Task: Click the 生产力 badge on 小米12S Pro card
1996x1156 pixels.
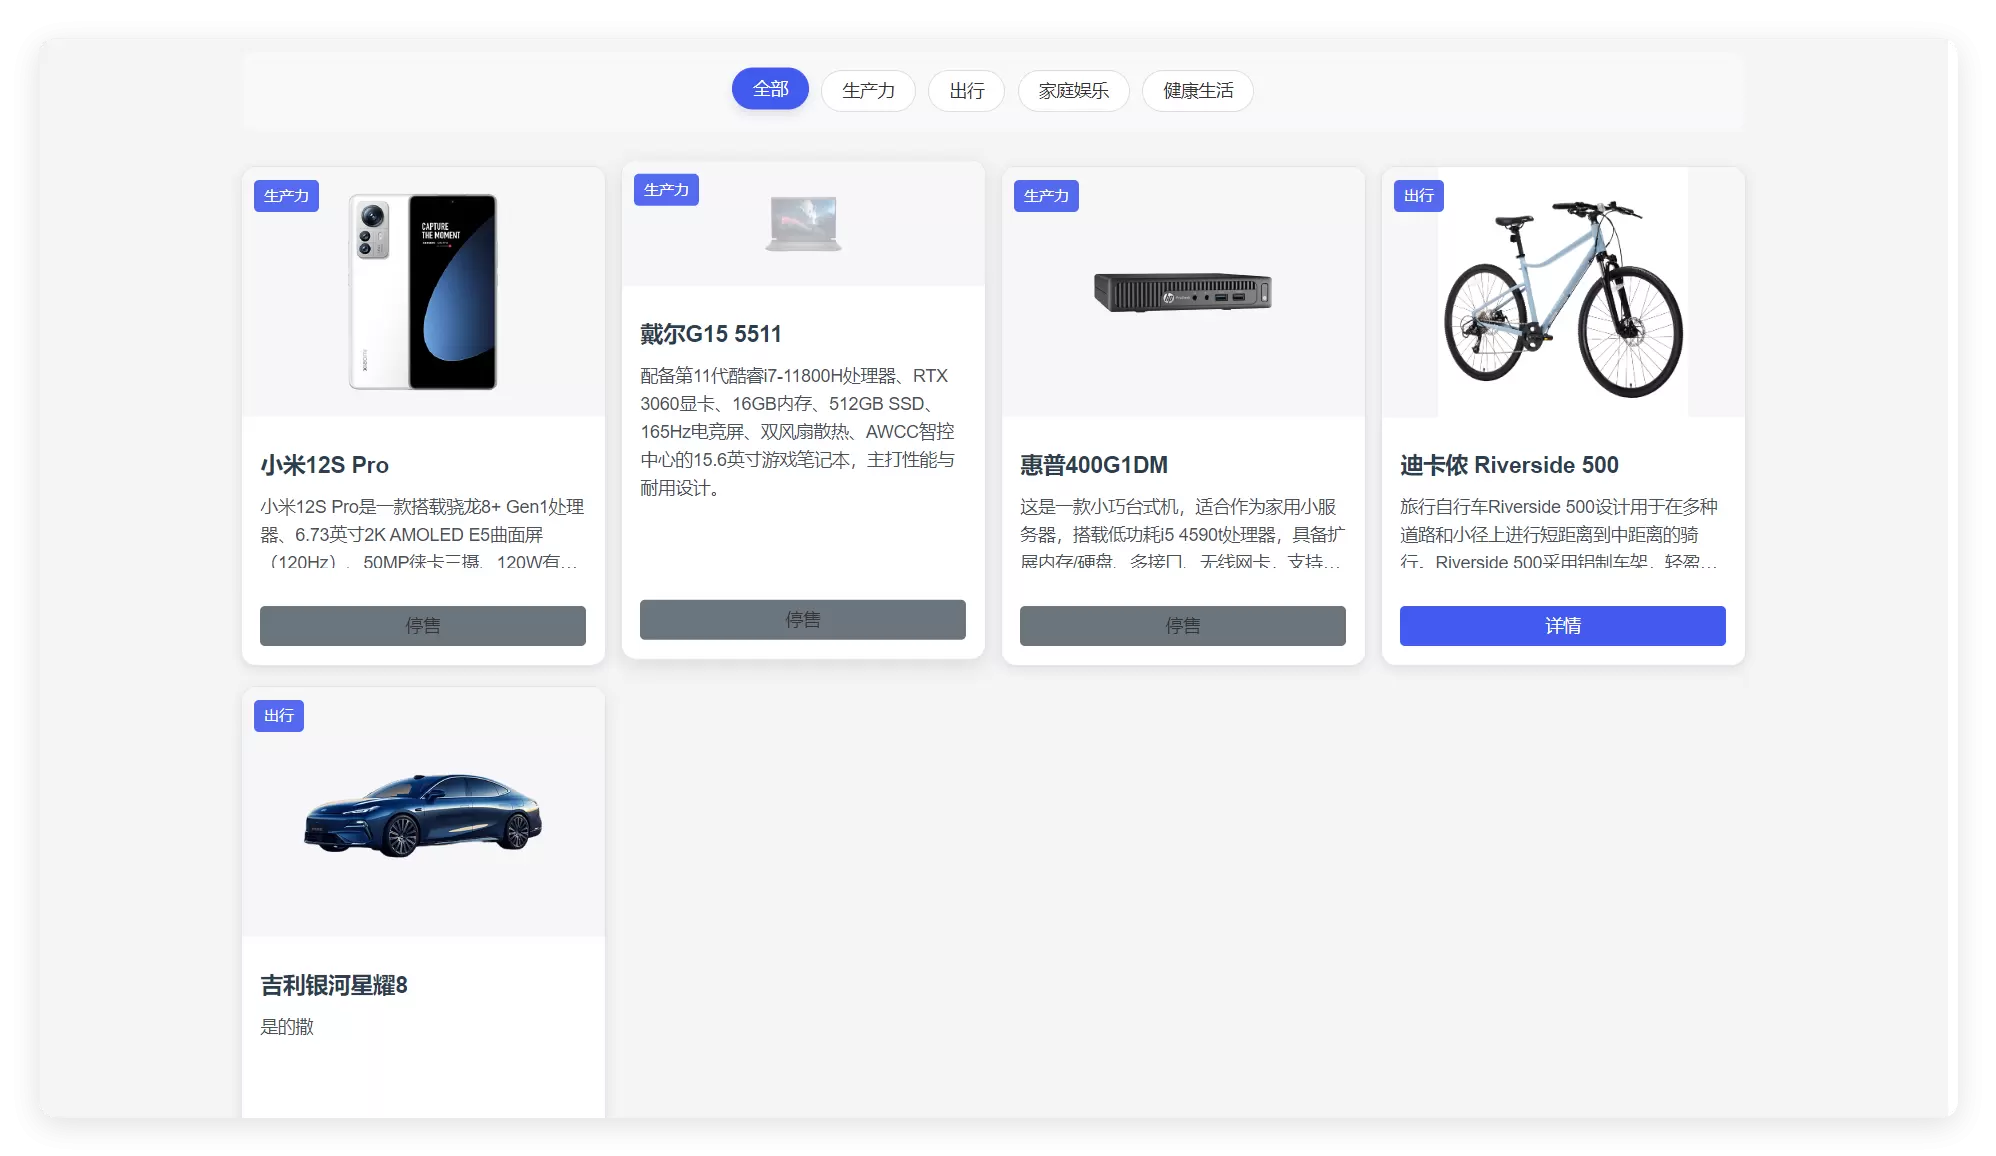Action: pos(286,196)
